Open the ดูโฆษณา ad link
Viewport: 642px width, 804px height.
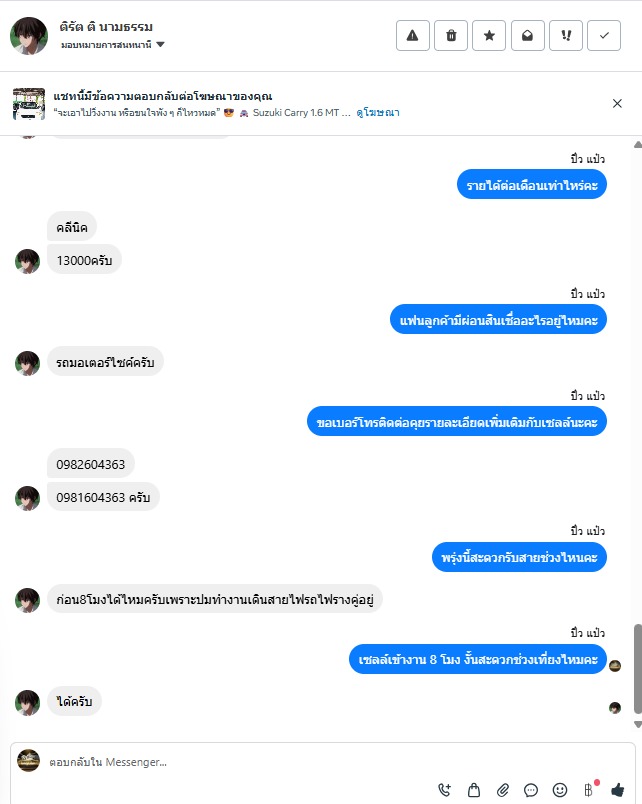[378, 112]
